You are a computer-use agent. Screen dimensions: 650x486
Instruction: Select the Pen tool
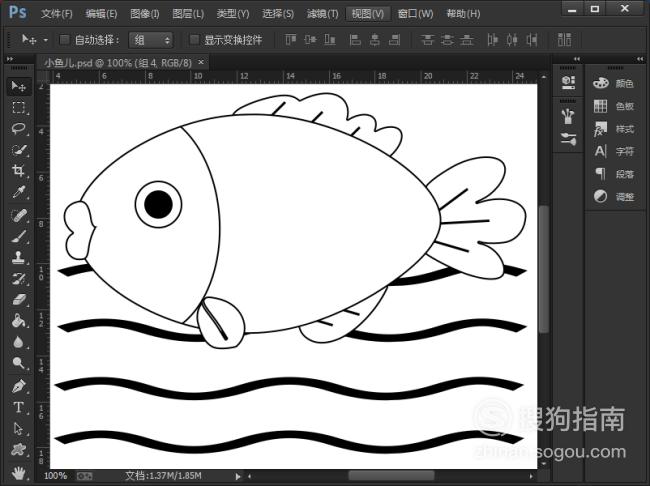(x=19, y=386)
